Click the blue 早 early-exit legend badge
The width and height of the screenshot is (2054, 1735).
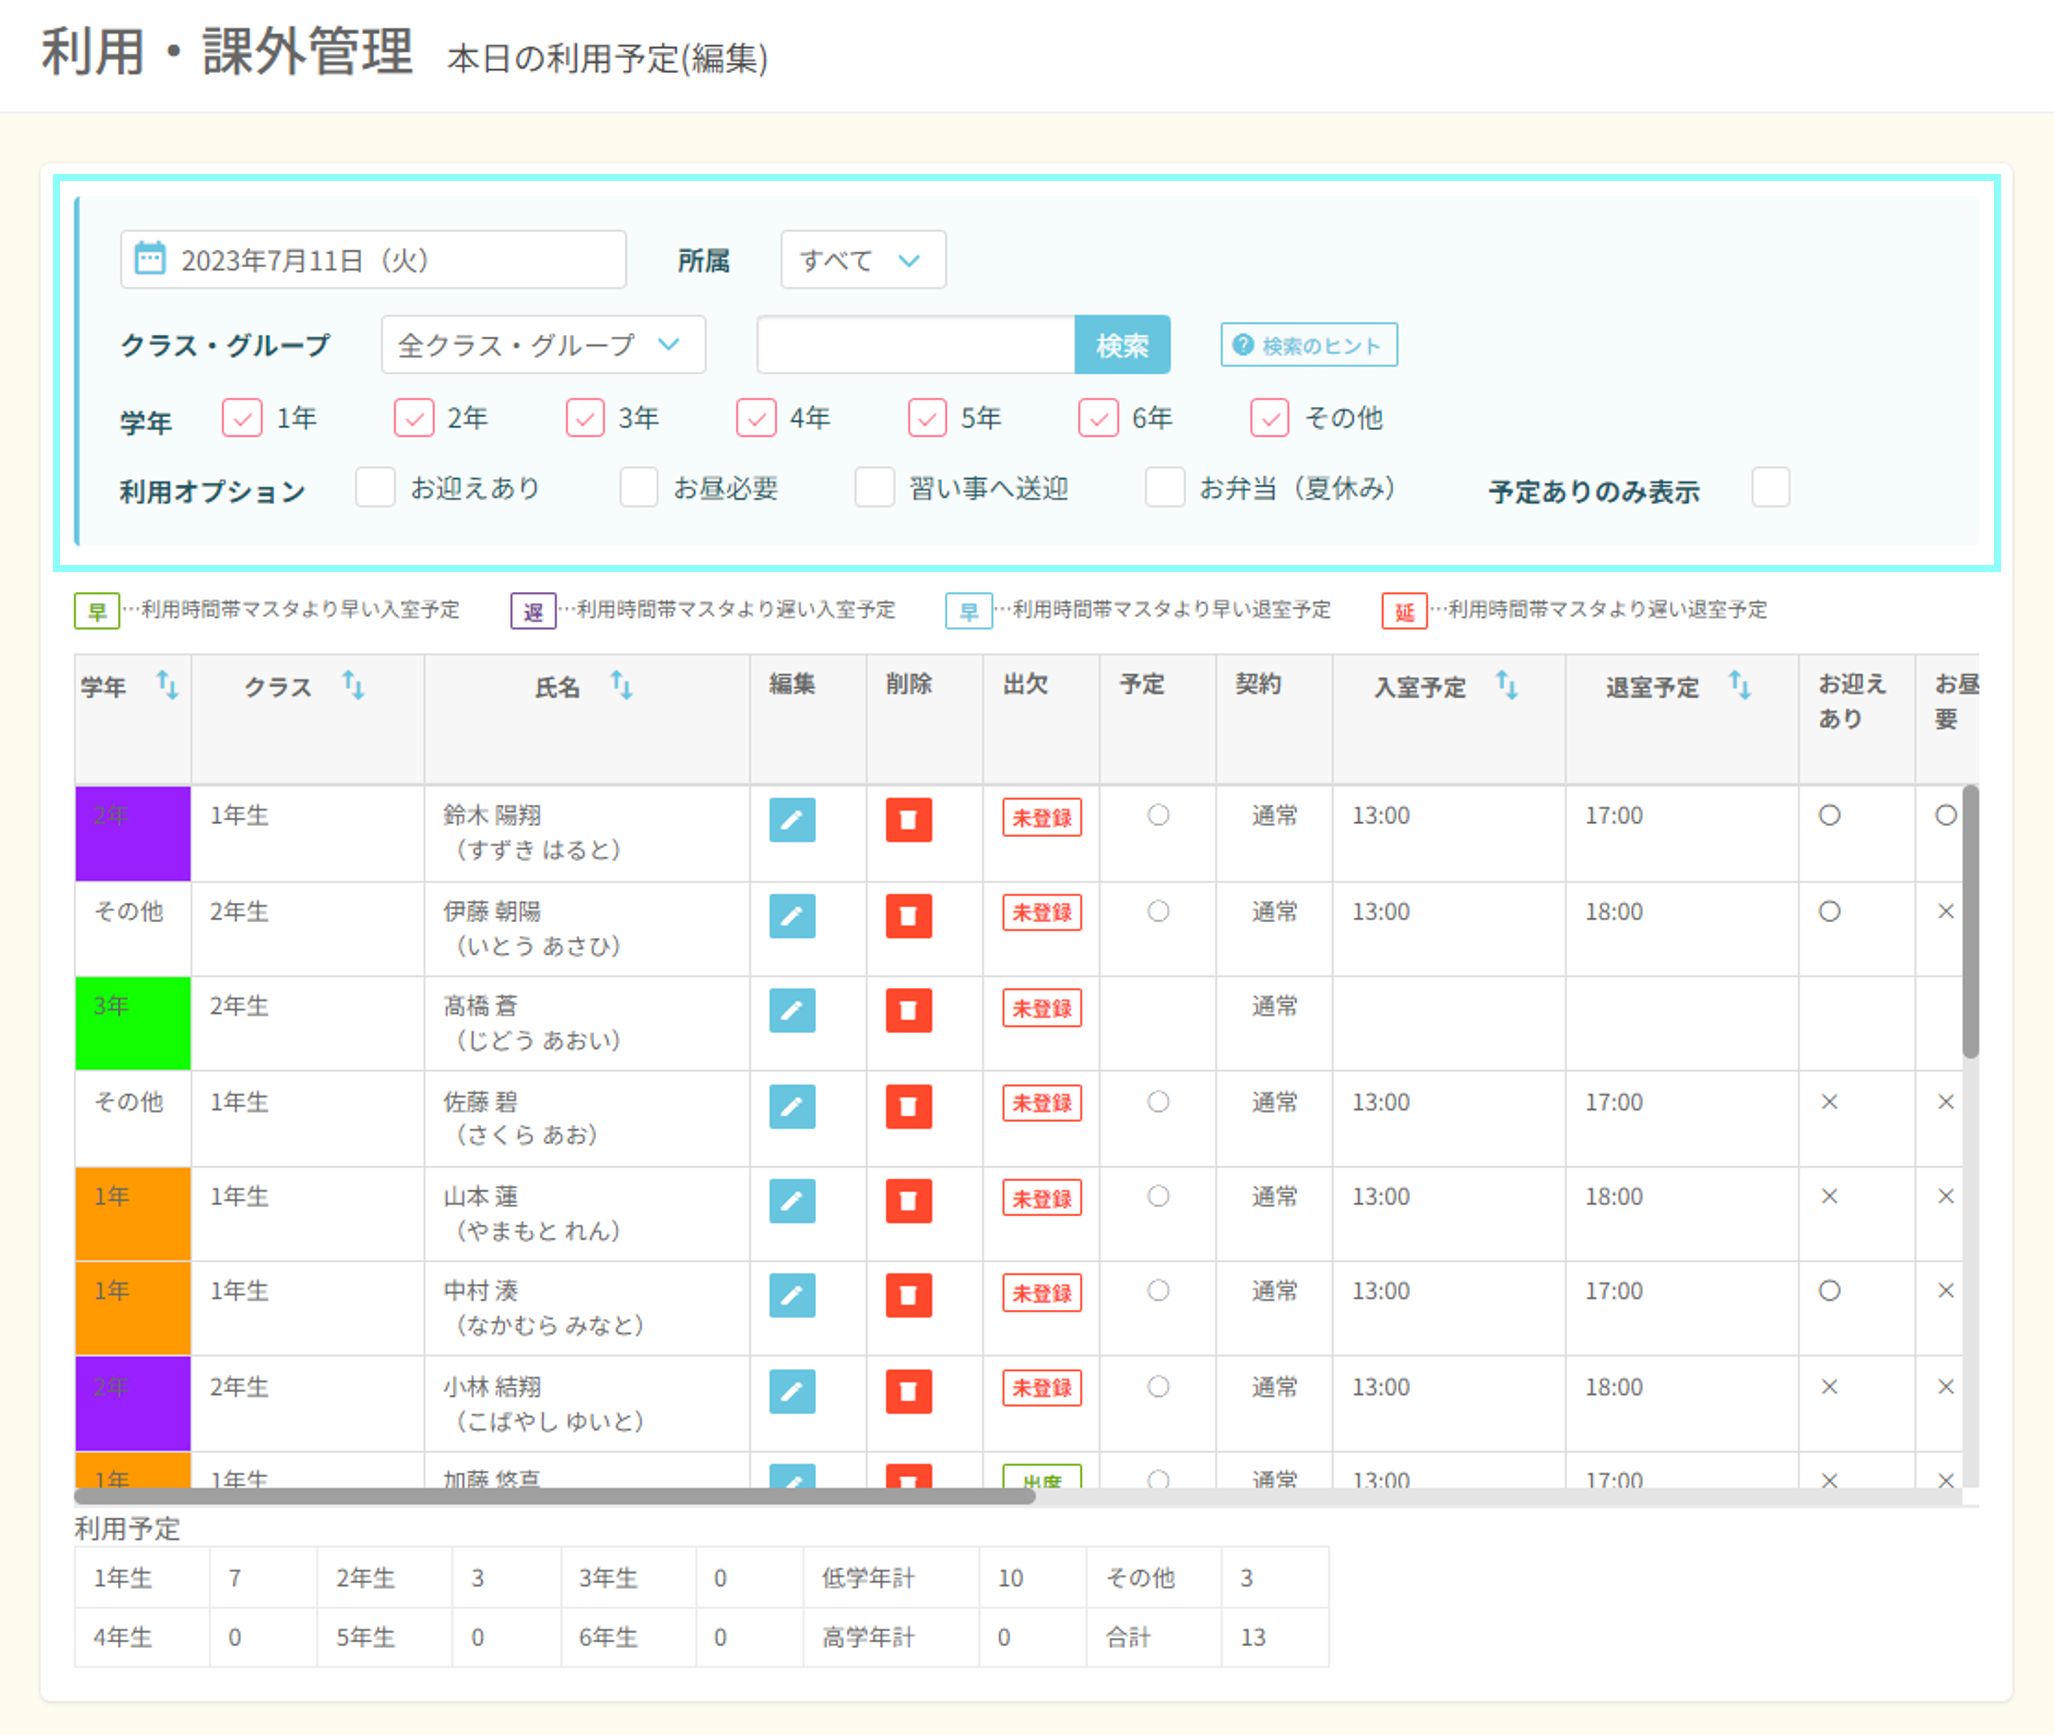(968, 610)
